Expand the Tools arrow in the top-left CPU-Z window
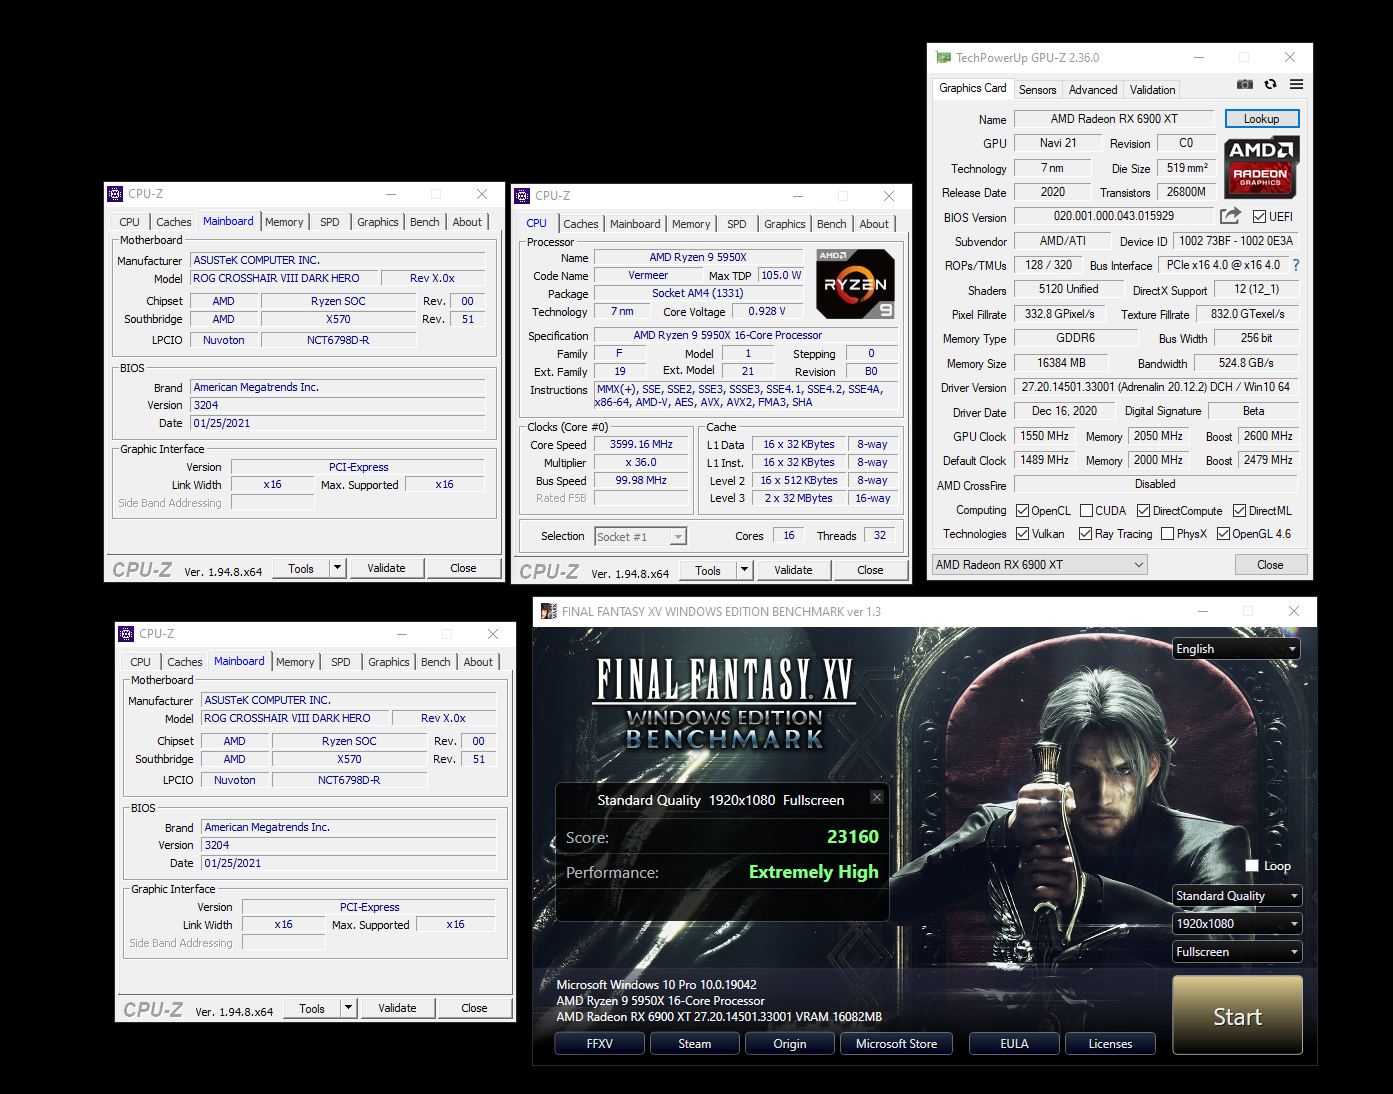Image resolution: width=1393 pixels, height=1094 pixels. click(338, 568)
